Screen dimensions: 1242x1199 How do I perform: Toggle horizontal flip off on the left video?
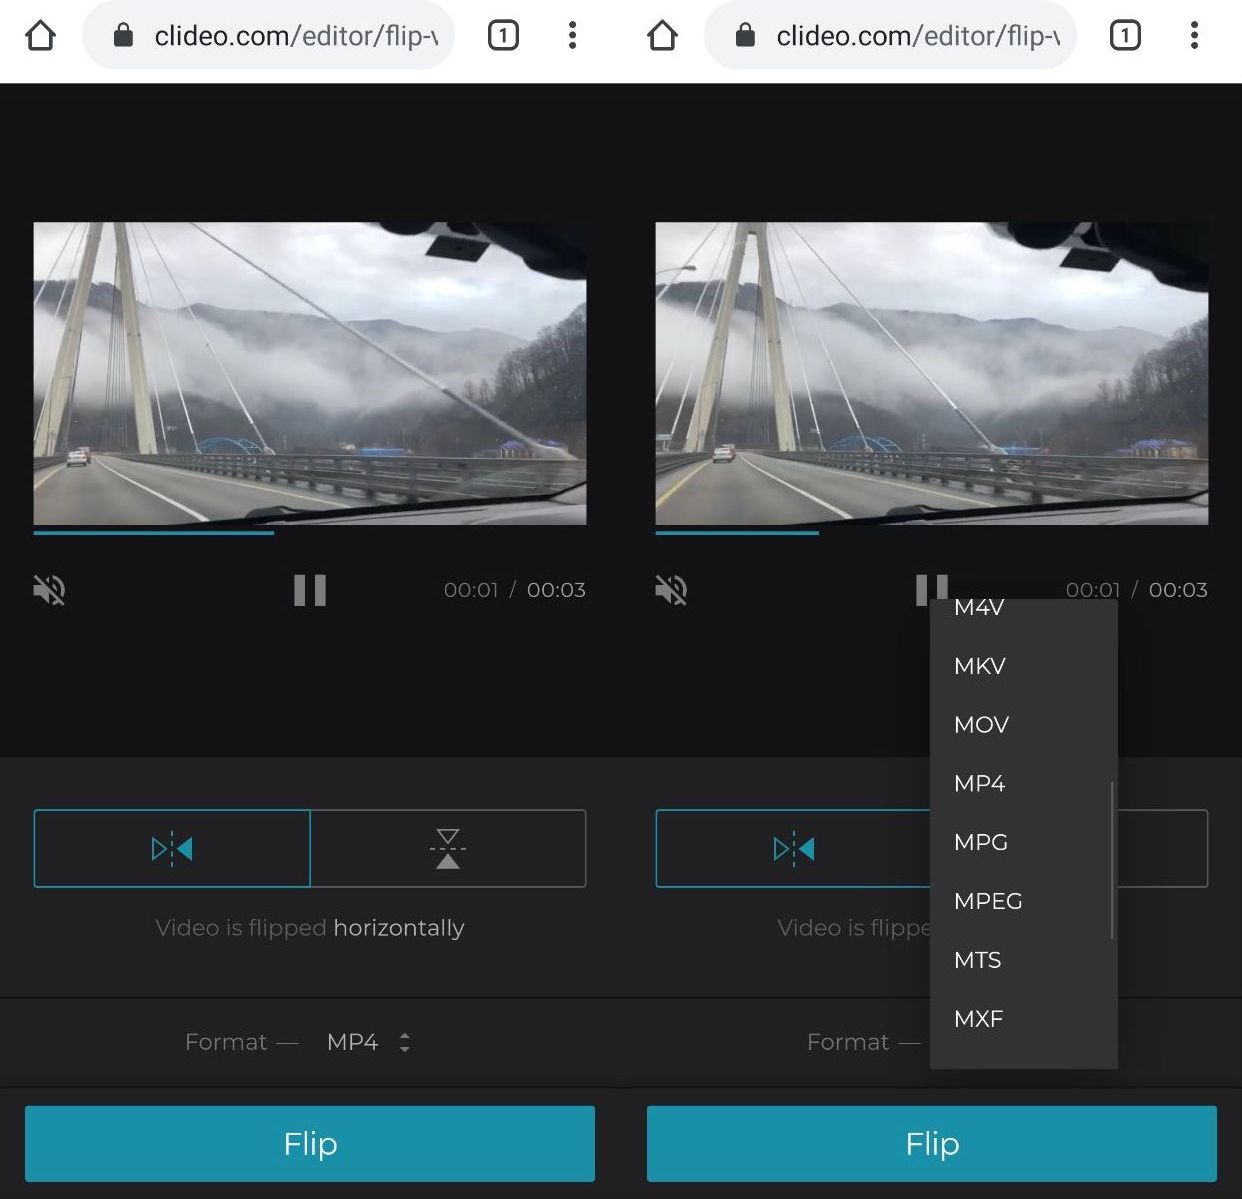(x=171, y=848)
